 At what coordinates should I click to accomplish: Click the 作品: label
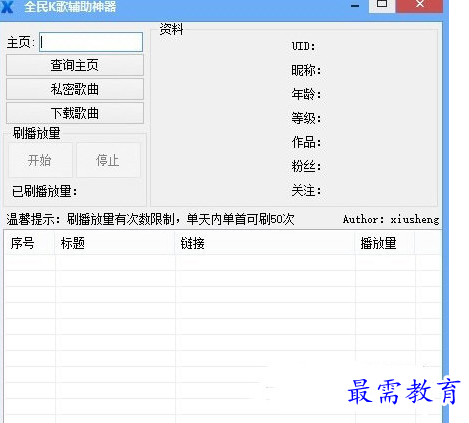click(306, 142)
